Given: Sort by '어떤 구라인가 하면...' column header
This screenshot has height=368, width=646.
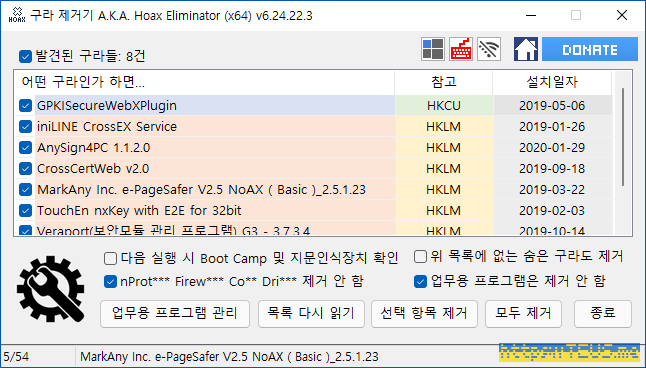Looking at the screenshot, I should coord(204,82).
